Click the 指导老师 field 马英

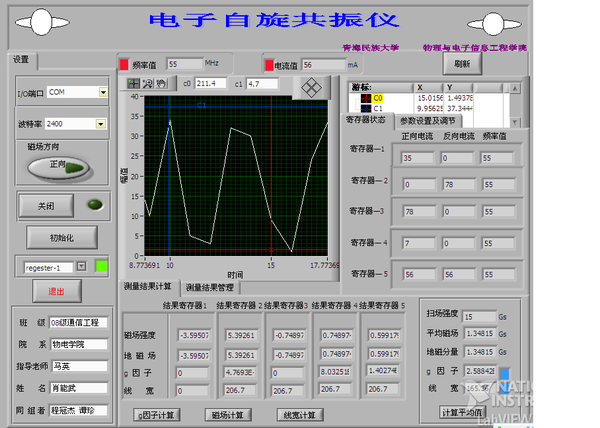click(x=80, y=366)
